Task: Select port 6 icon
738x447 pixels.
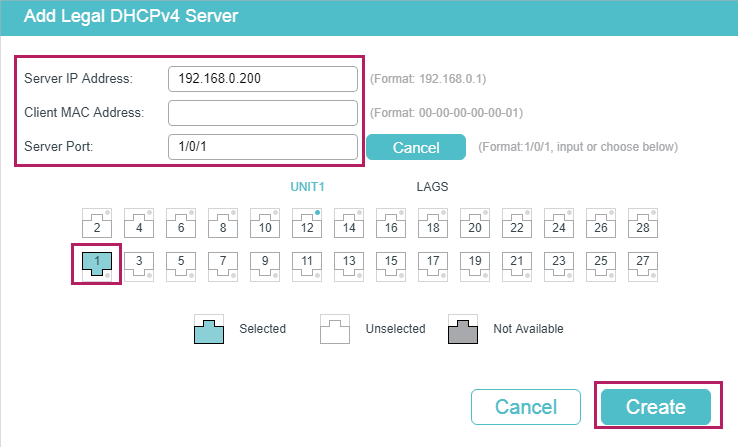Action: pos(181,223)
